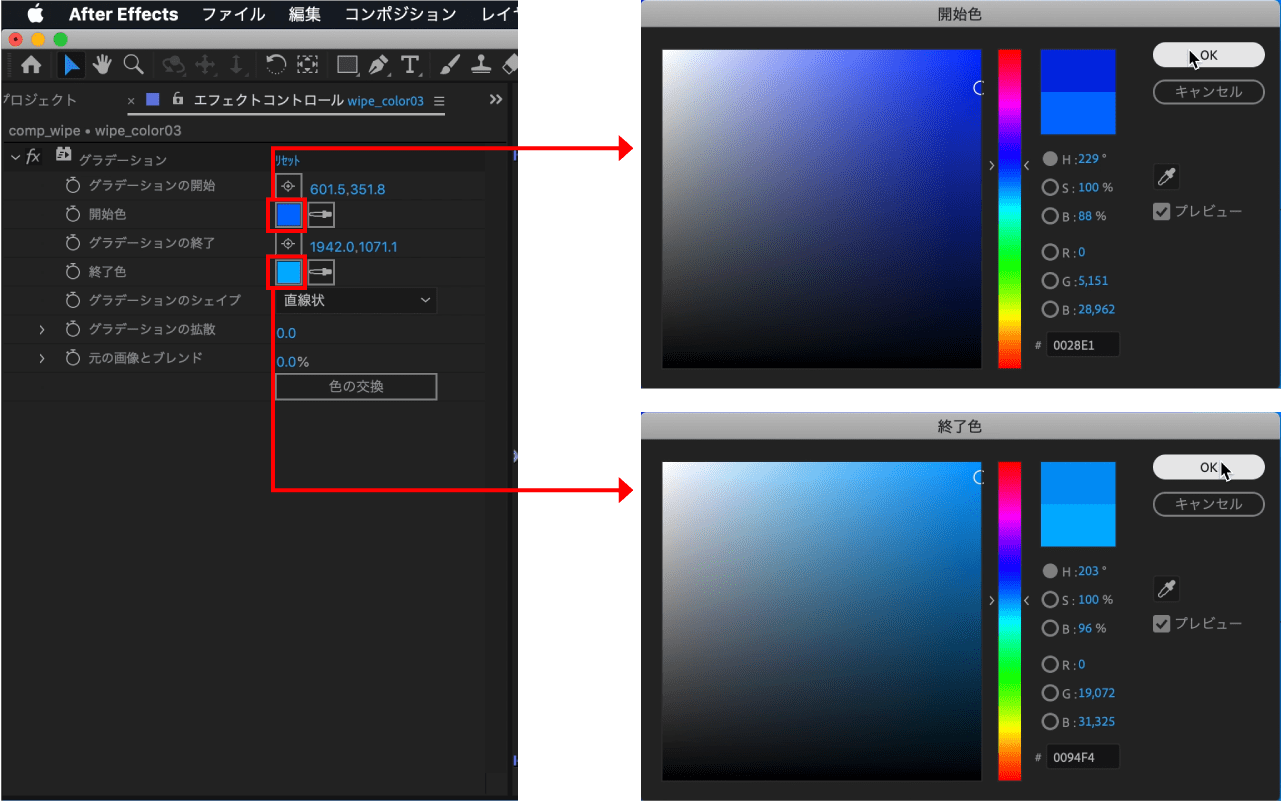The image size is (1281, 801).
Task: Select the B 88 % radio in 開始色 dialog
Action: [x=1049, y=216]
